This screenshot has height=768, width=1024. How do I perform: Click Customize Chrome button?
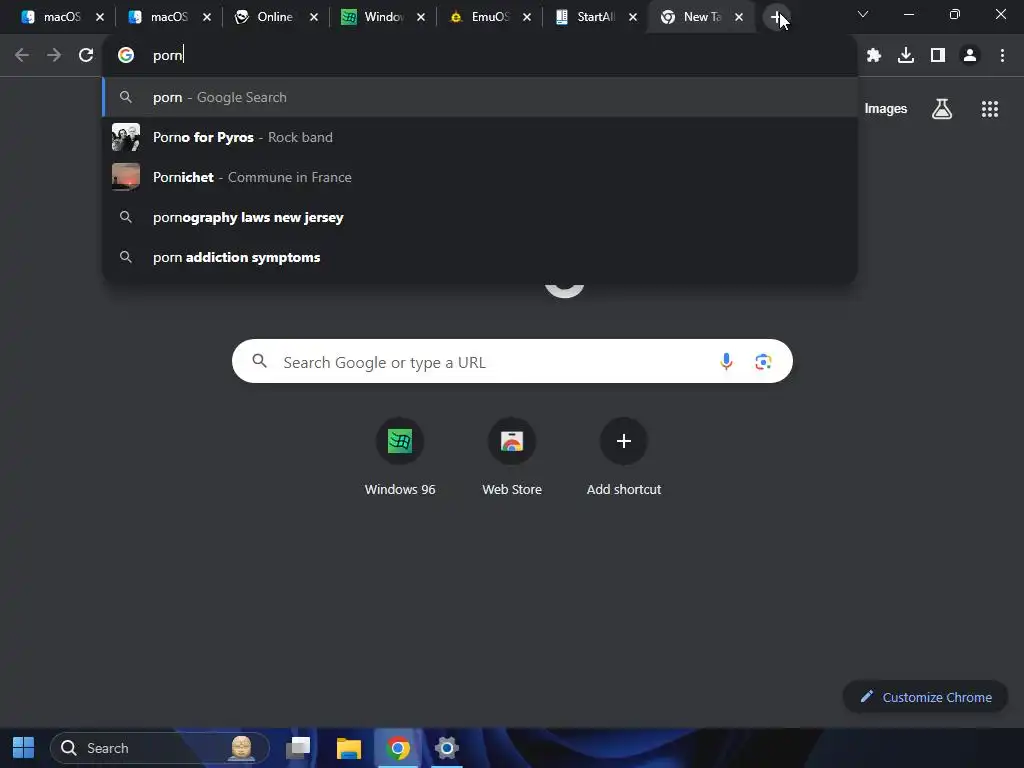(x=925, y=697)
